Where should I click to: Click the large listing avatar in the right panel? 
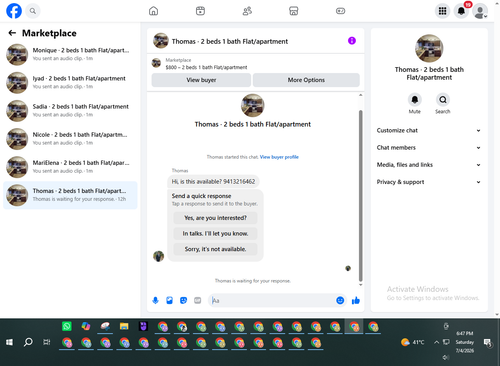pos(429,48)
